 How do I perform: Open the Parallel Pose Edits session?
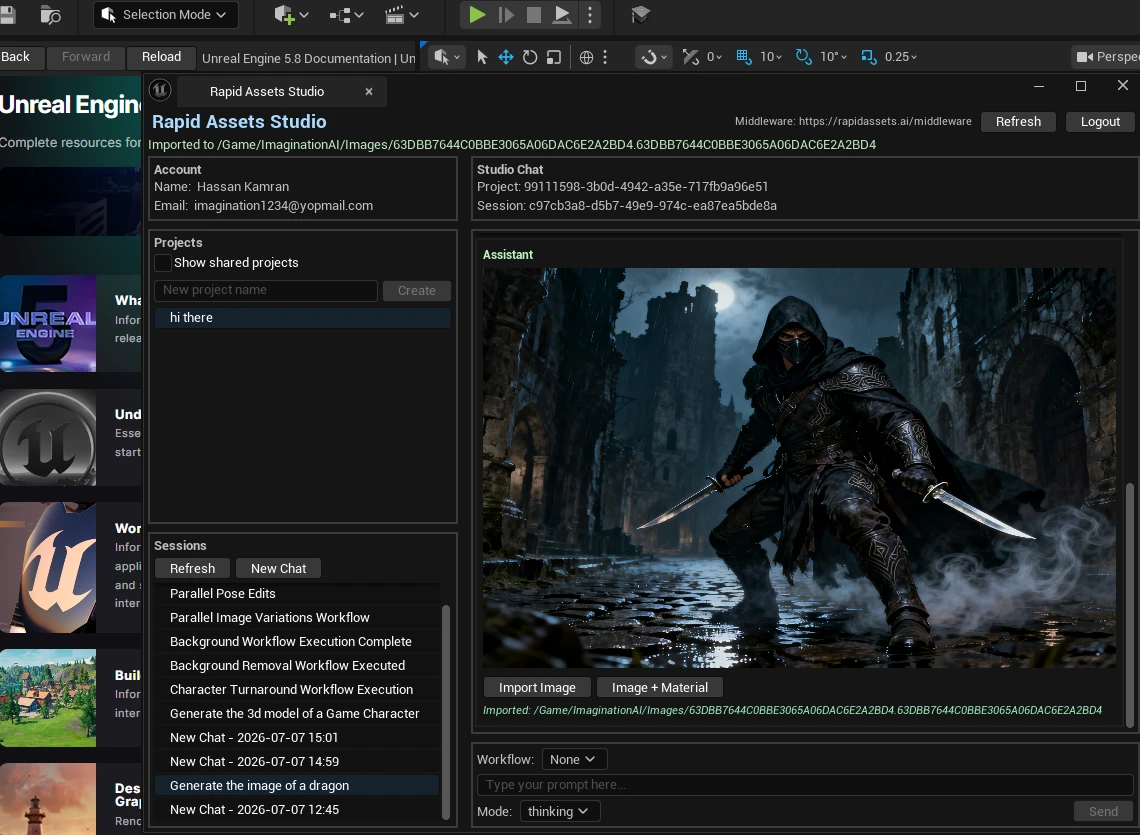[297, 594]
